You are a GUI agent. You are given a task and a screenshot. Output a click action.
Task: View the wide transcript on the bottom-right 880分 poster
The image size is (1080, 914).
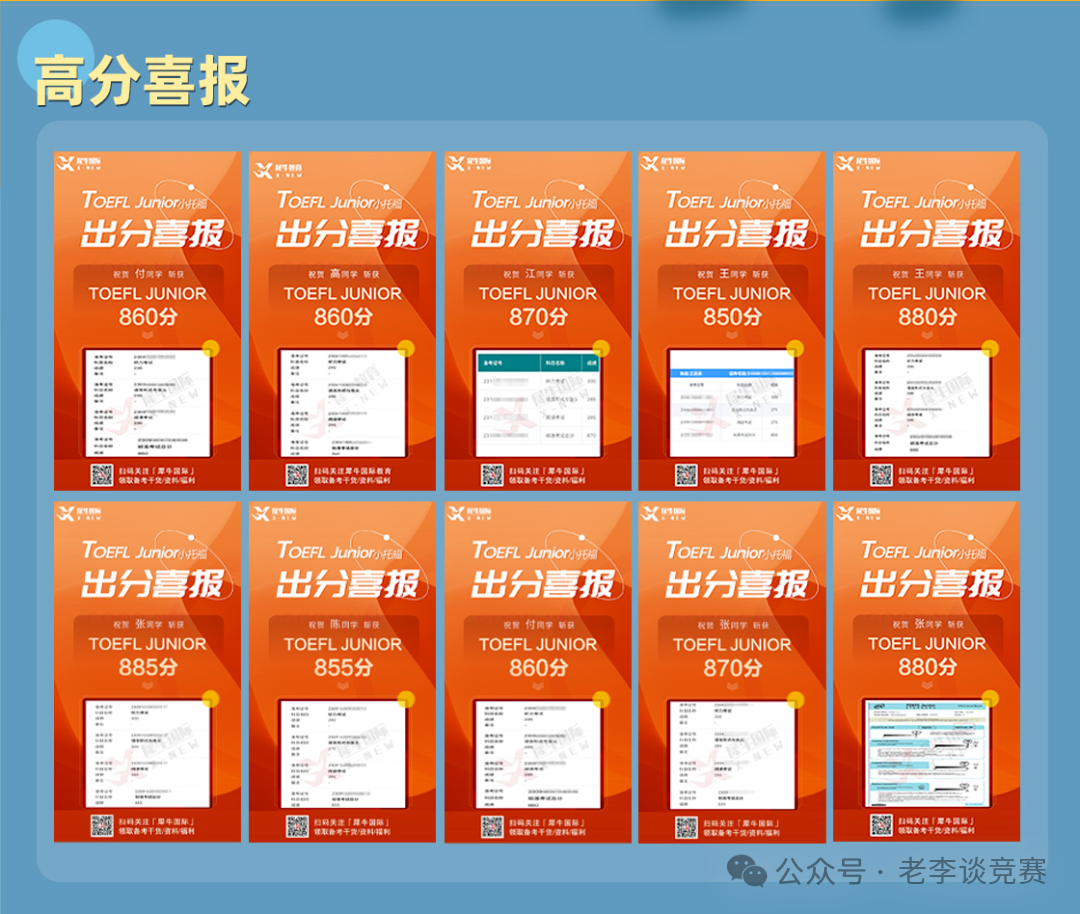[x=929, y=750]
